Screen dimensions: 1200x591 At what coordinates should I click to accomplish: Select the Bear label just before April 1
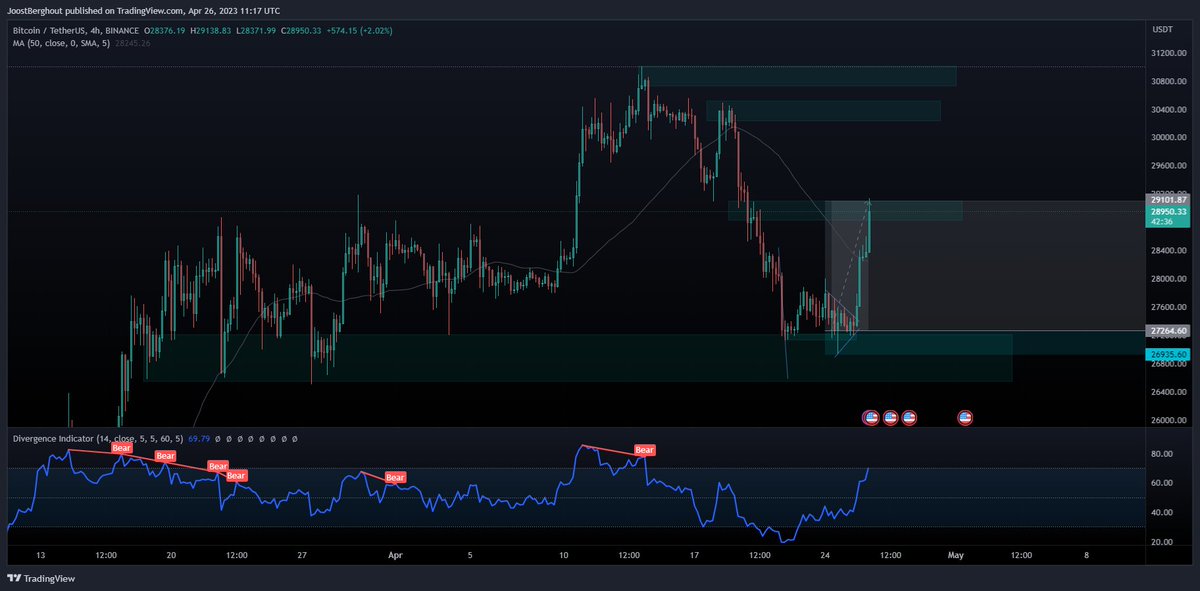tap(395, 478)
